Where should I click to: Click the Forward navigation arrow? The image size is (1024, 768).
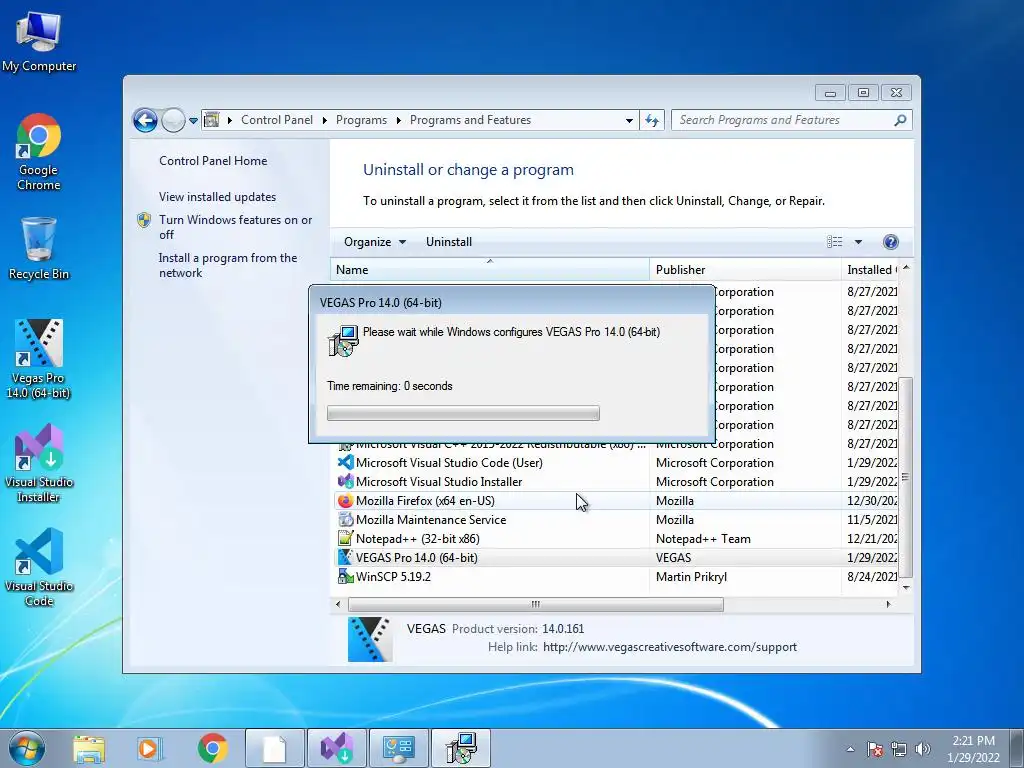(x=173, y=120)
